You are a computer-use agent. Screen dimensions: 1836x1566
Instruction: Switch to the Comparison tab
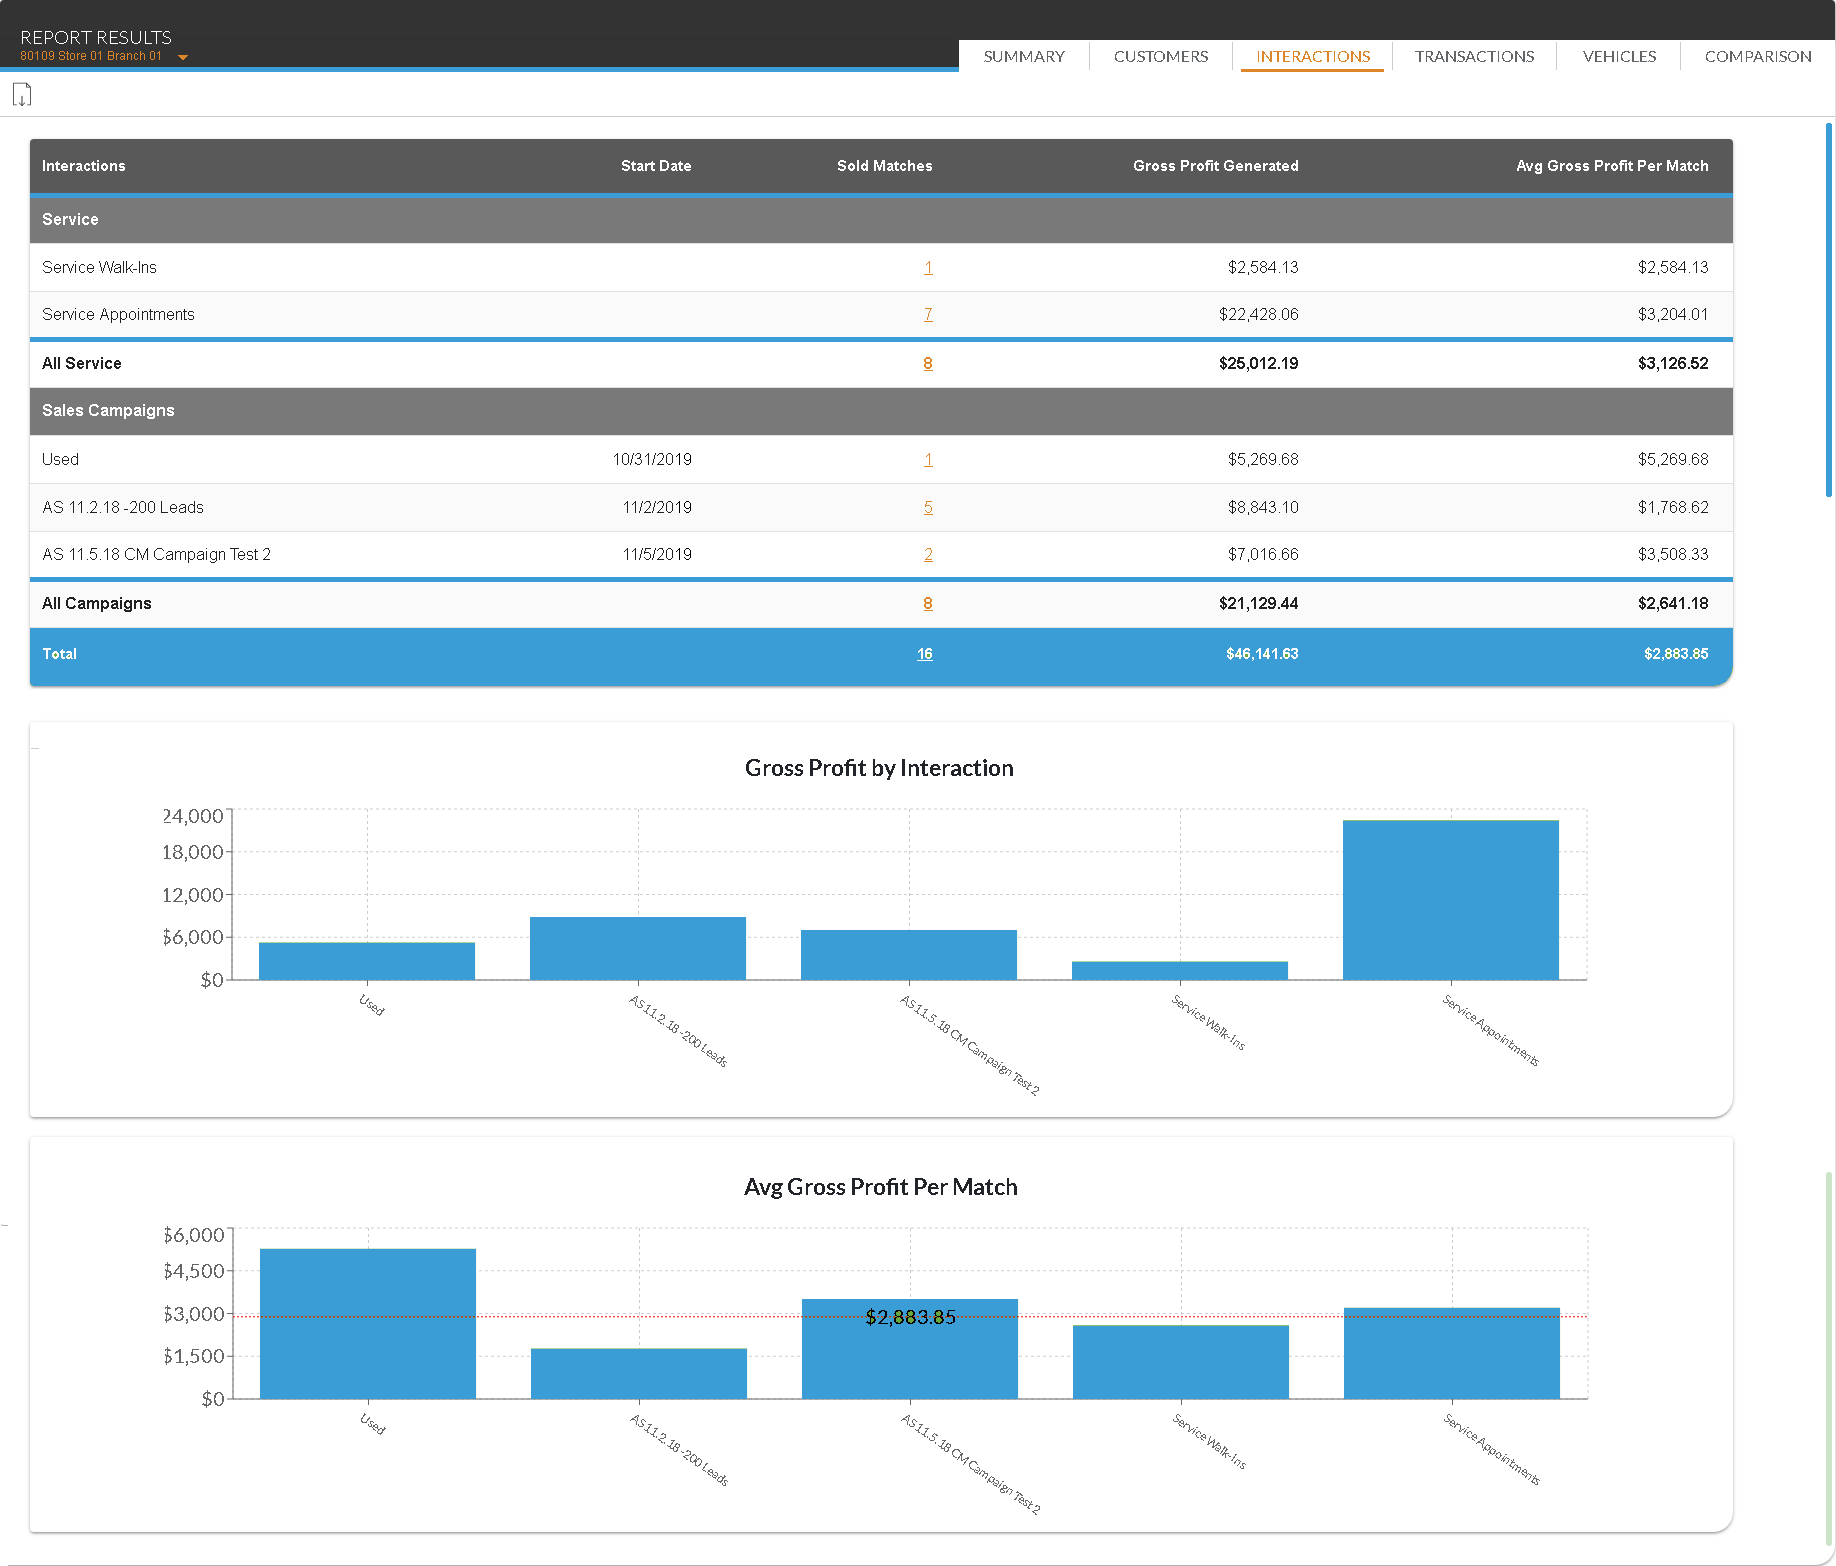[1757, 57]
